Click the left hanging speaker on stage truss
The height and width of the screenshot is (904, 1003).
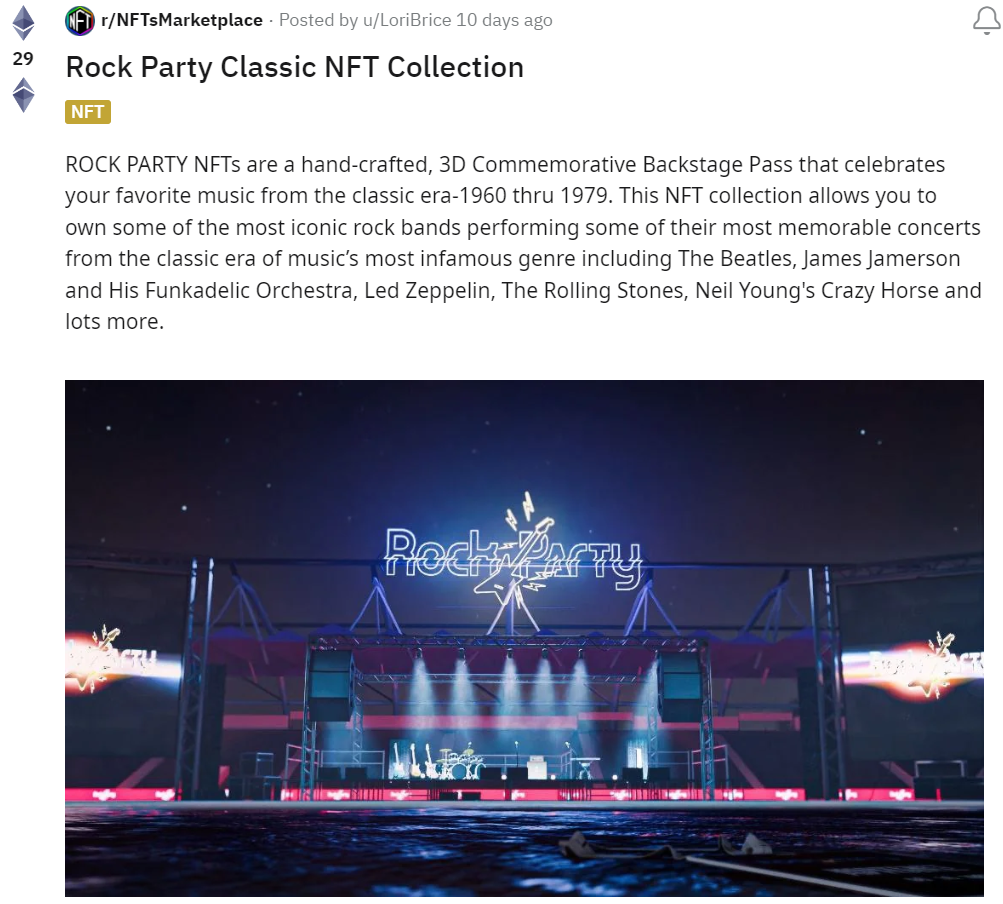click(329, 685)
